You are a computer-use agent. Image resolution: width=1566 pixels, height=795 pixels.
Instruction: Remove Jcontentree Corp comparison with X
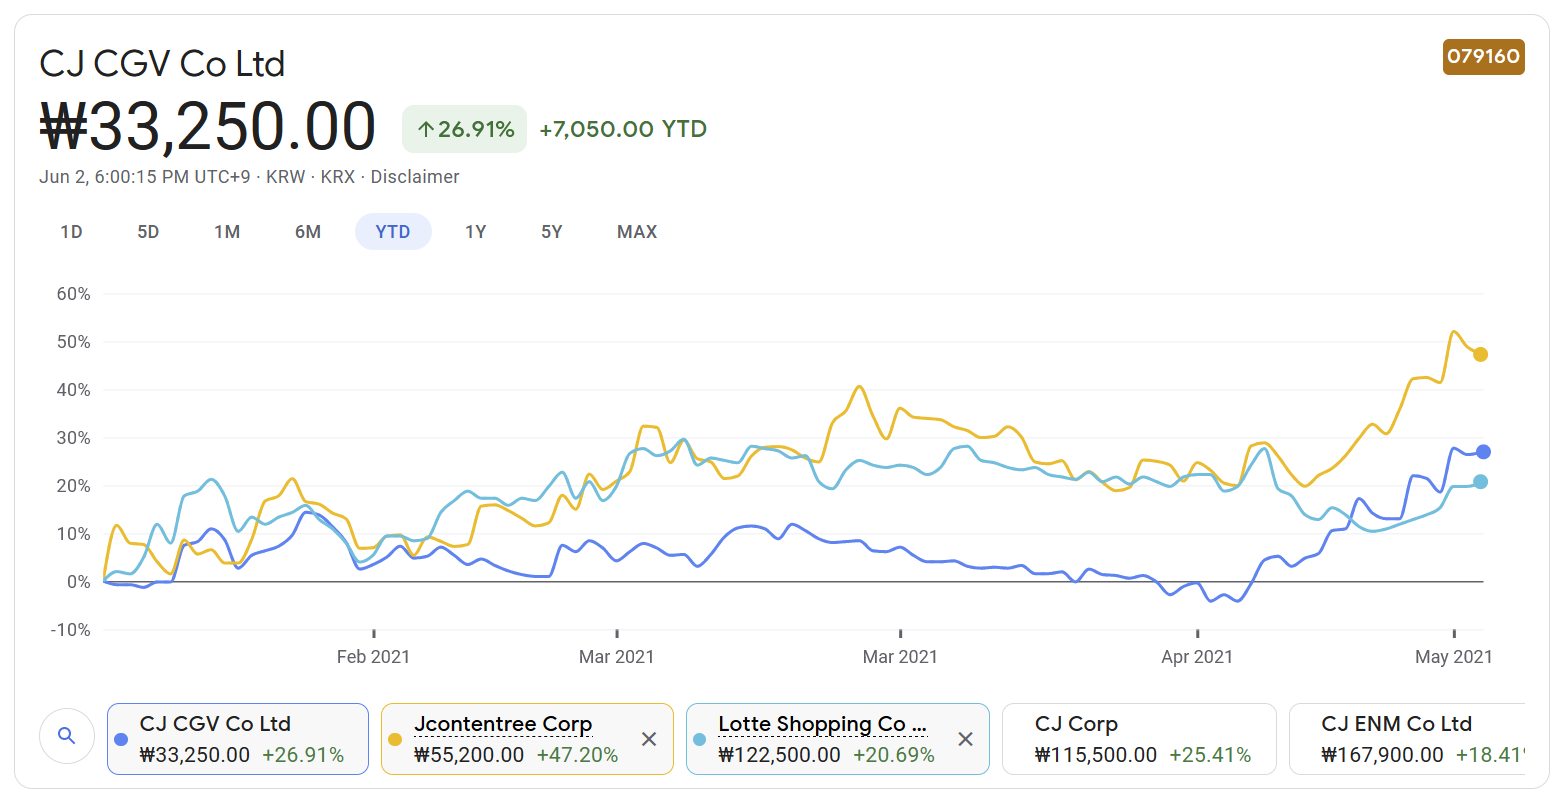[649, 739]
